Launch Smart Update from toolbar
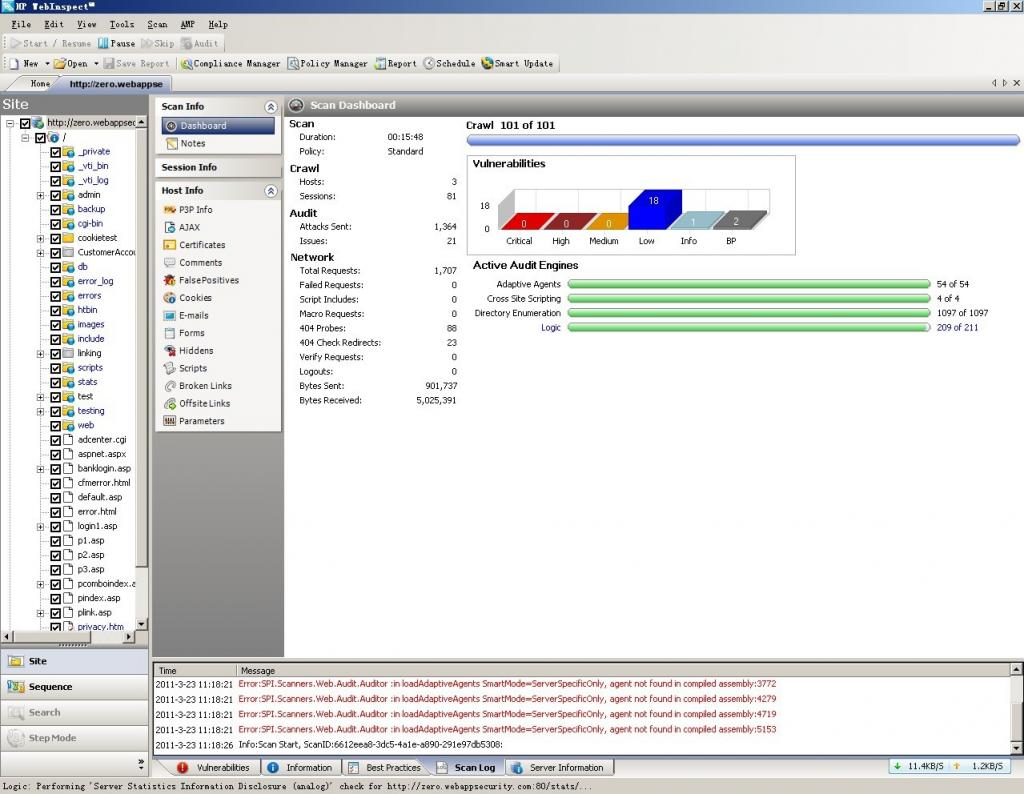 coord(517,63)
